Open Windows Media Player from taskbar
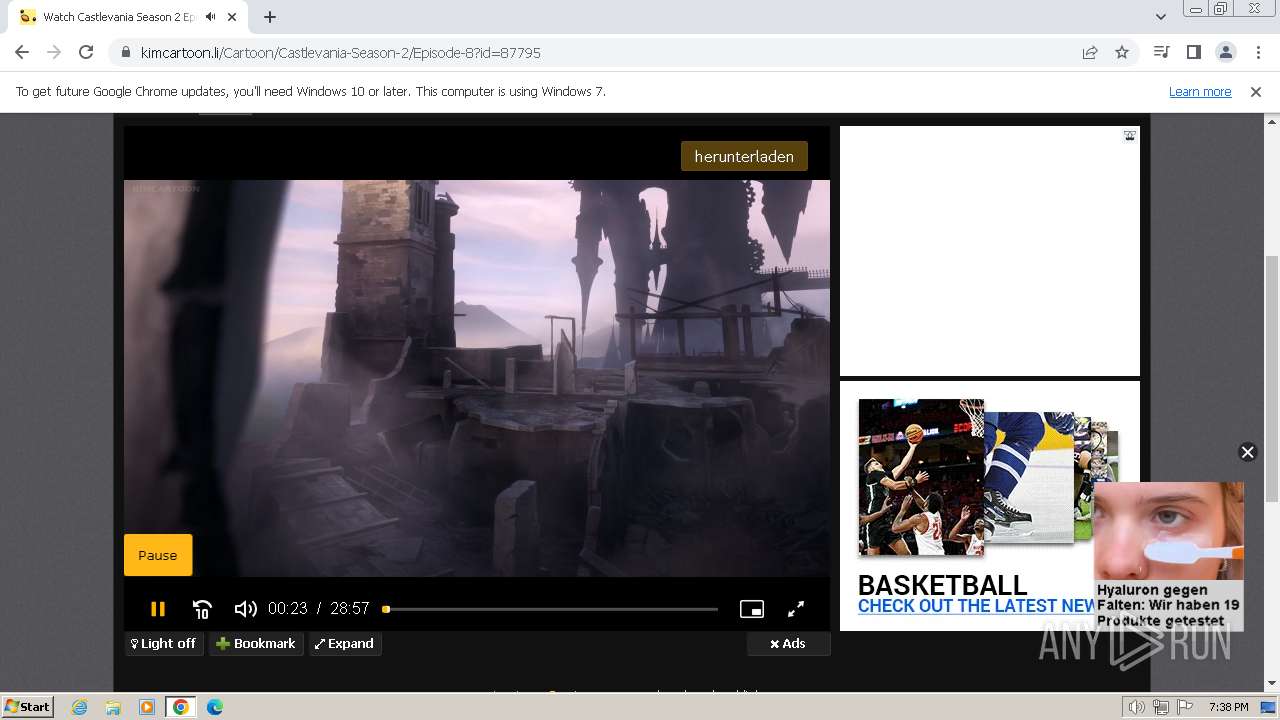1280x720 pixels. coord(147,707)
